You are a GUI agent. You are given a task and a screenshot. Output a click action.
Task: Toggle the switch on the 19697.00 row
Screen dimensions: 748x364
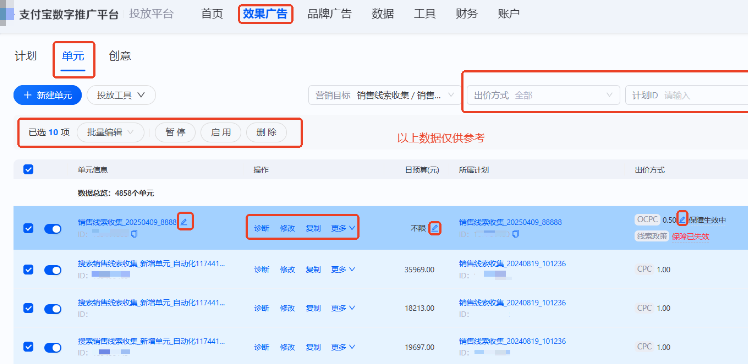pos(53,347)
